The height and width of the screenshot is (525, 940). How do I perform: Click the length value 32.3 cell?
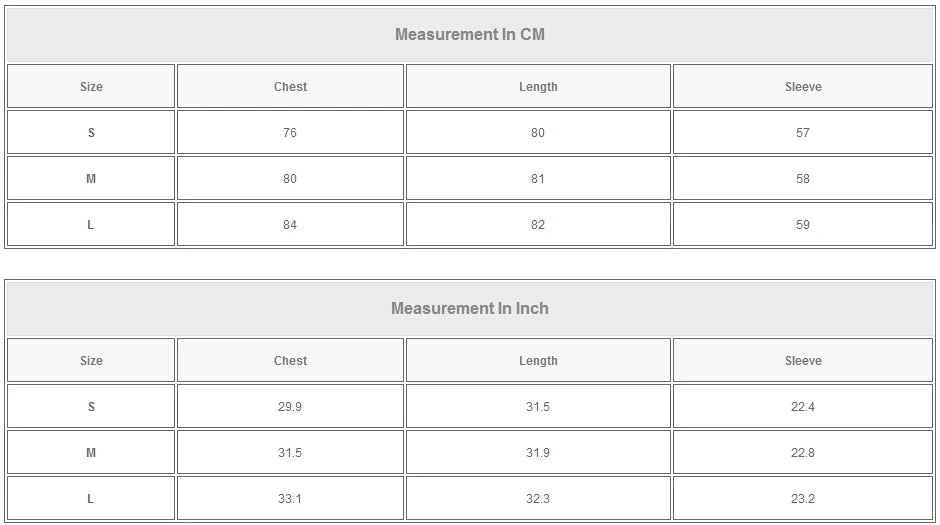click(x=538, y=499)
